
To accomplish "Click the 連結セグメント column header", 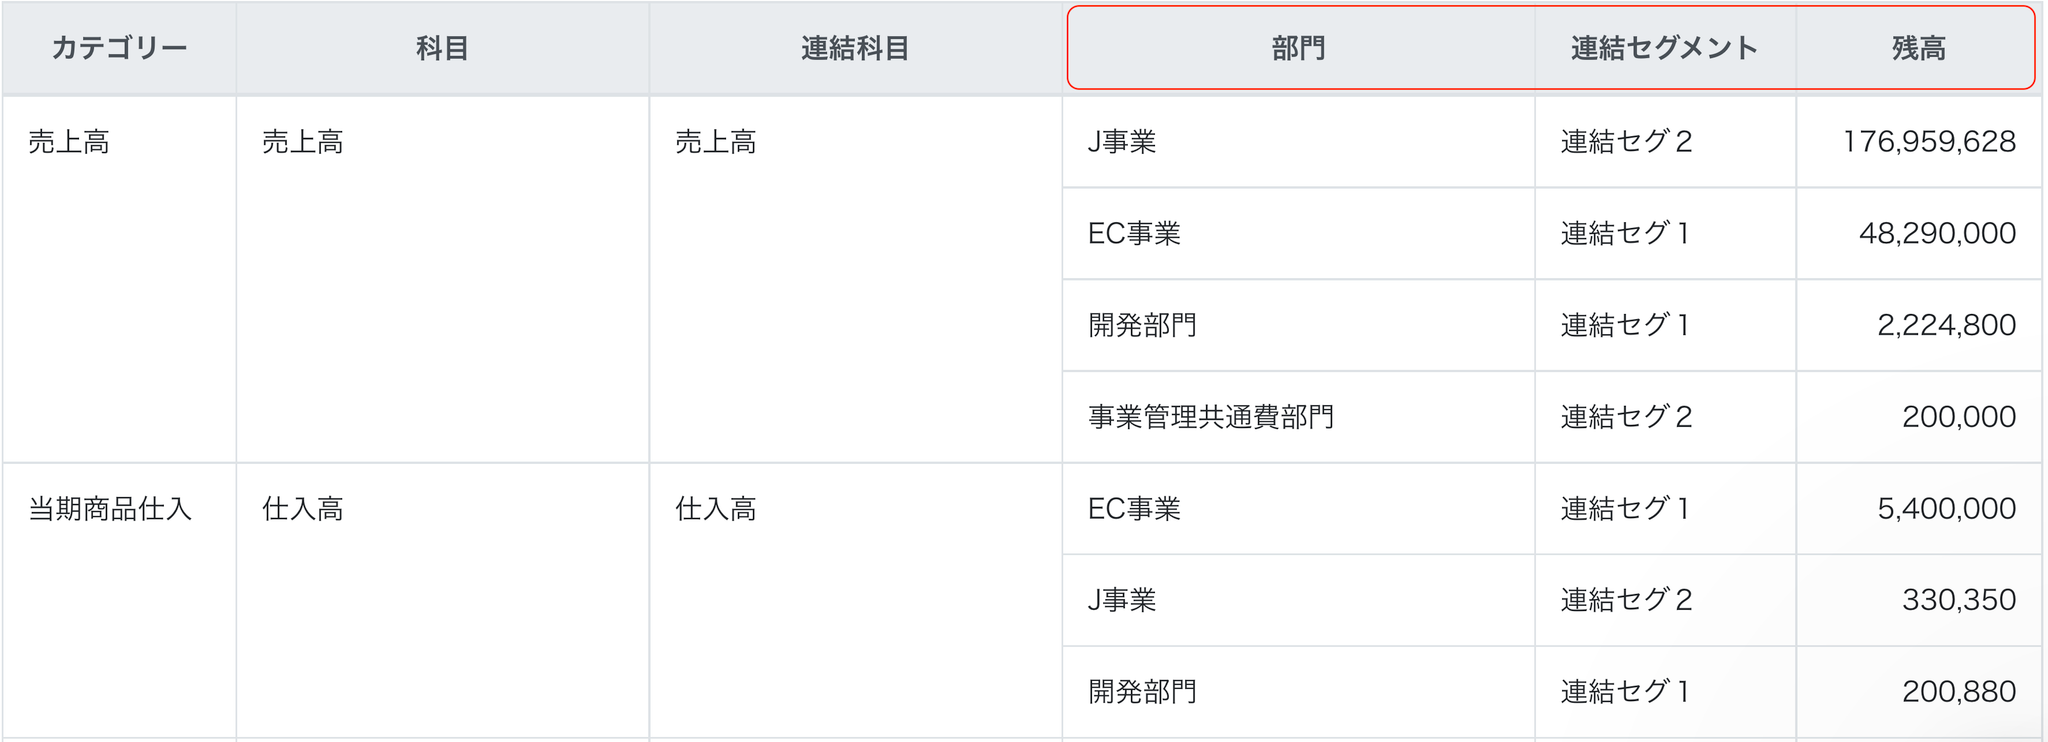I will tap(1664, 48).
